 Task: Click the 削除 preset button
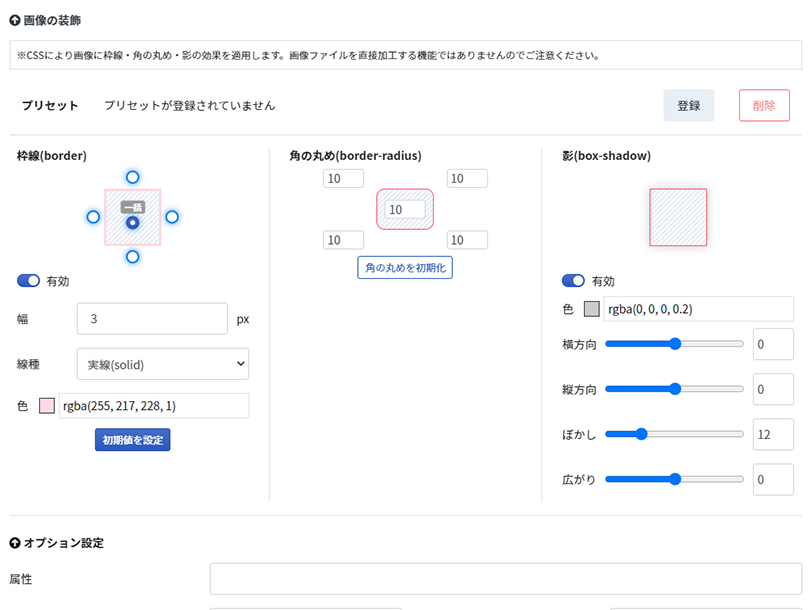(x=764, y=105)
